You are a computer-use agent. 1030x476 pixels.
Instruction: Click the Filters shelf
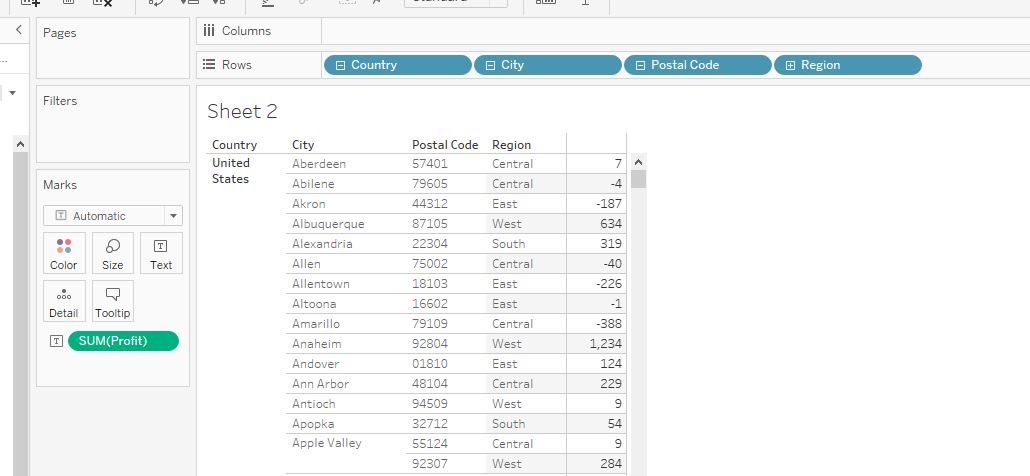pos(112,123)
